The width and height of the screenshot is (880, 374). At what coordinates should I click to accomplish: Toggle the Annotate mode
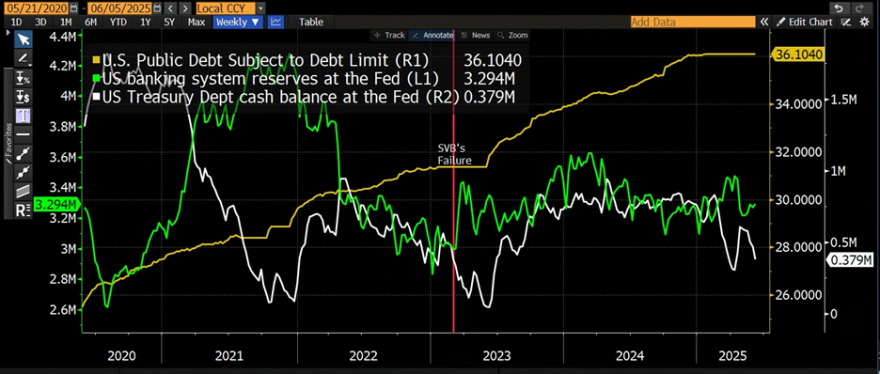[432, 35]
